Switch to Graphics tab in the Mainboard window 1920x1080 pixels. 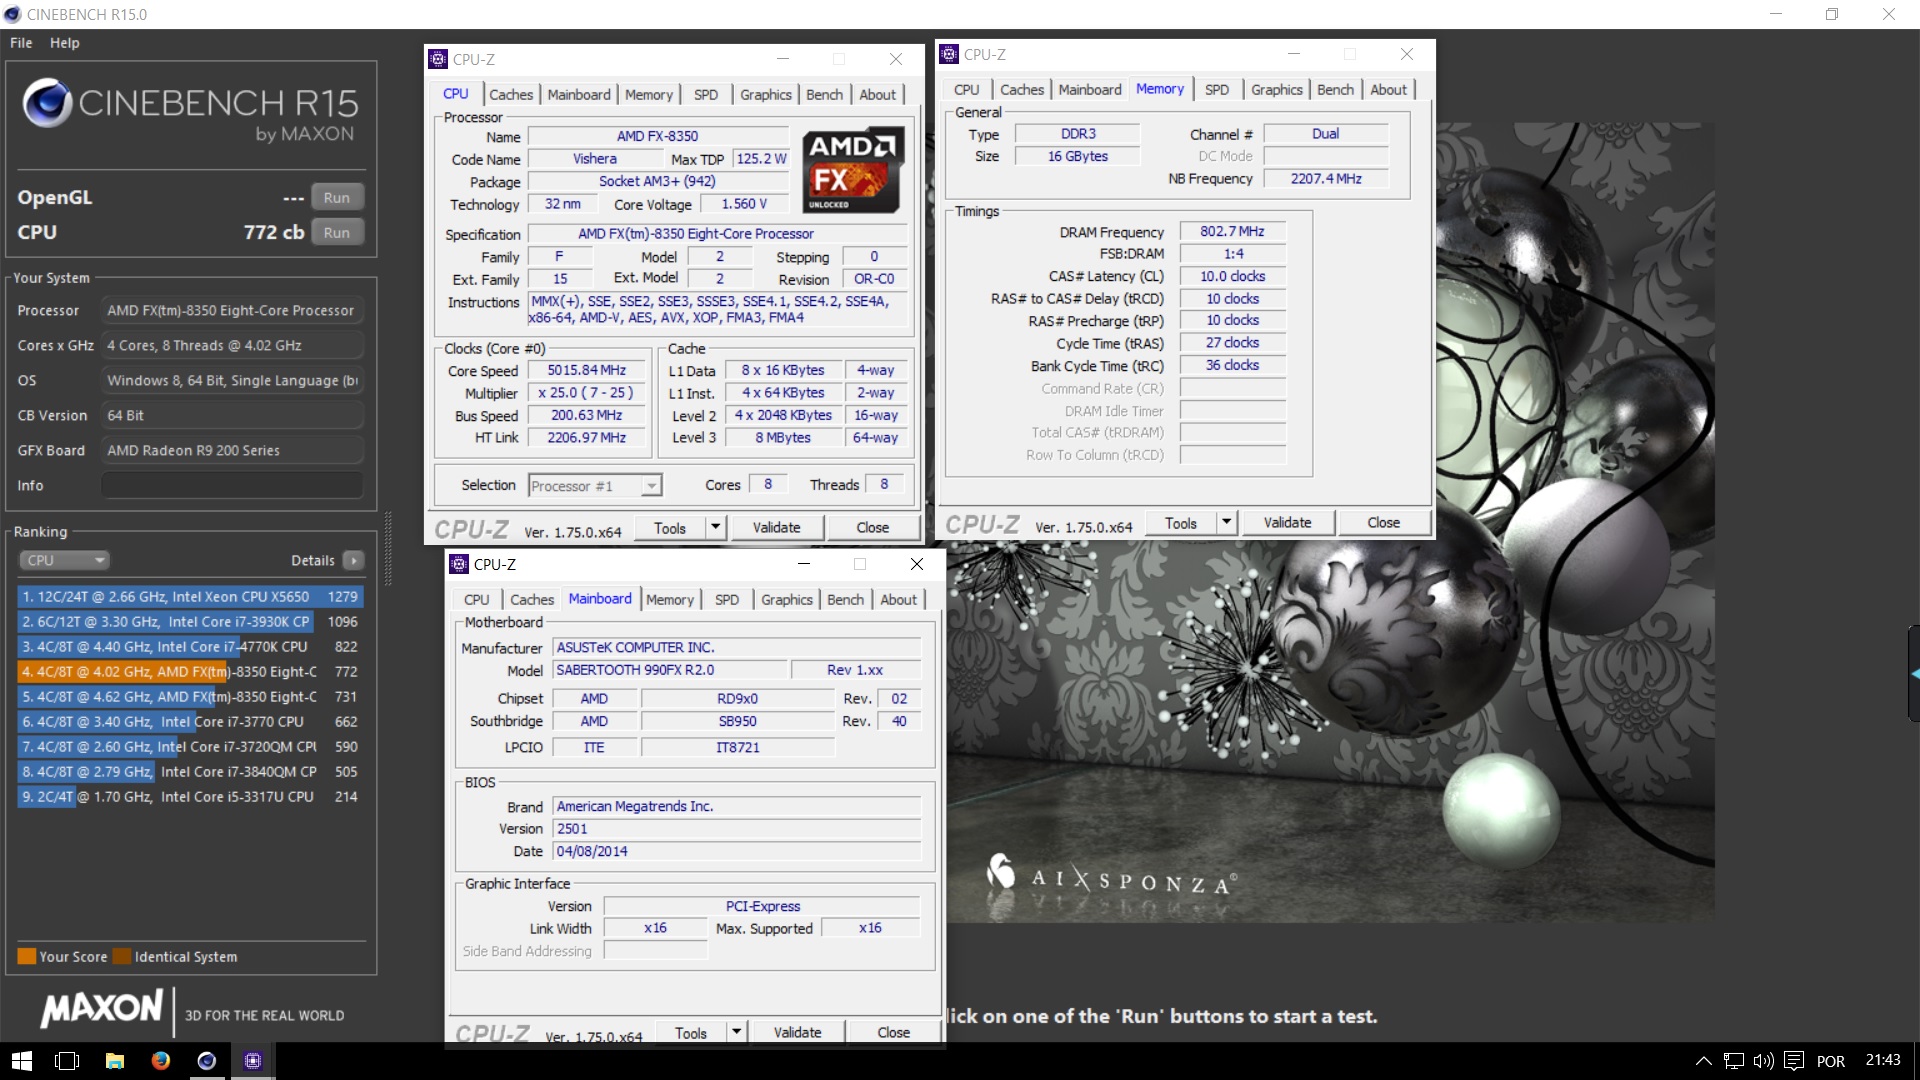click(x=787, y=599)
